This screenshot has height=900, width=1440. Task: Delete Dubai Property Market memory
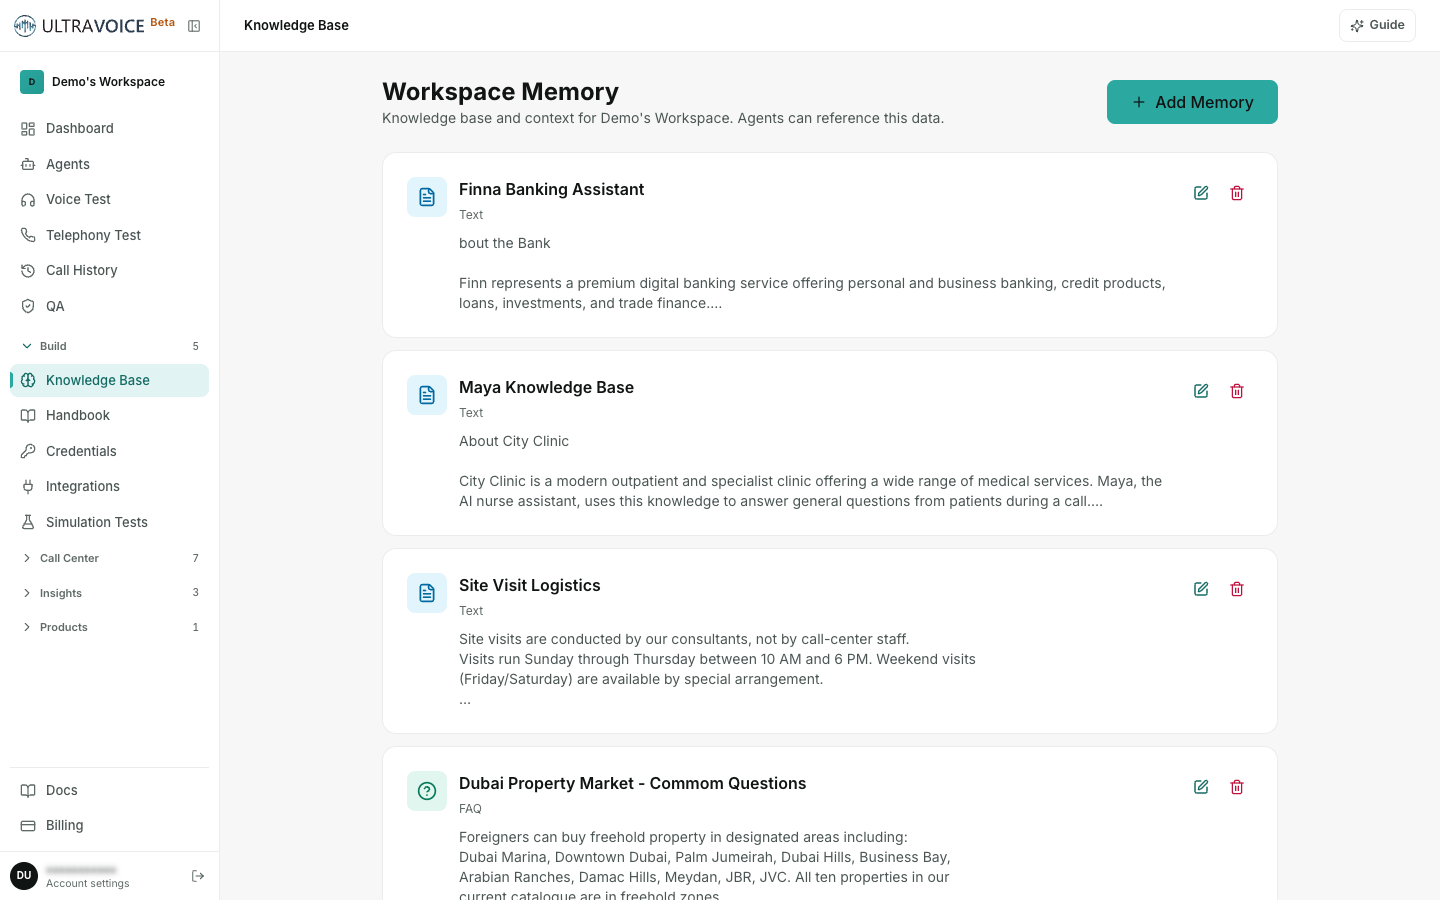coord(1237,787)
